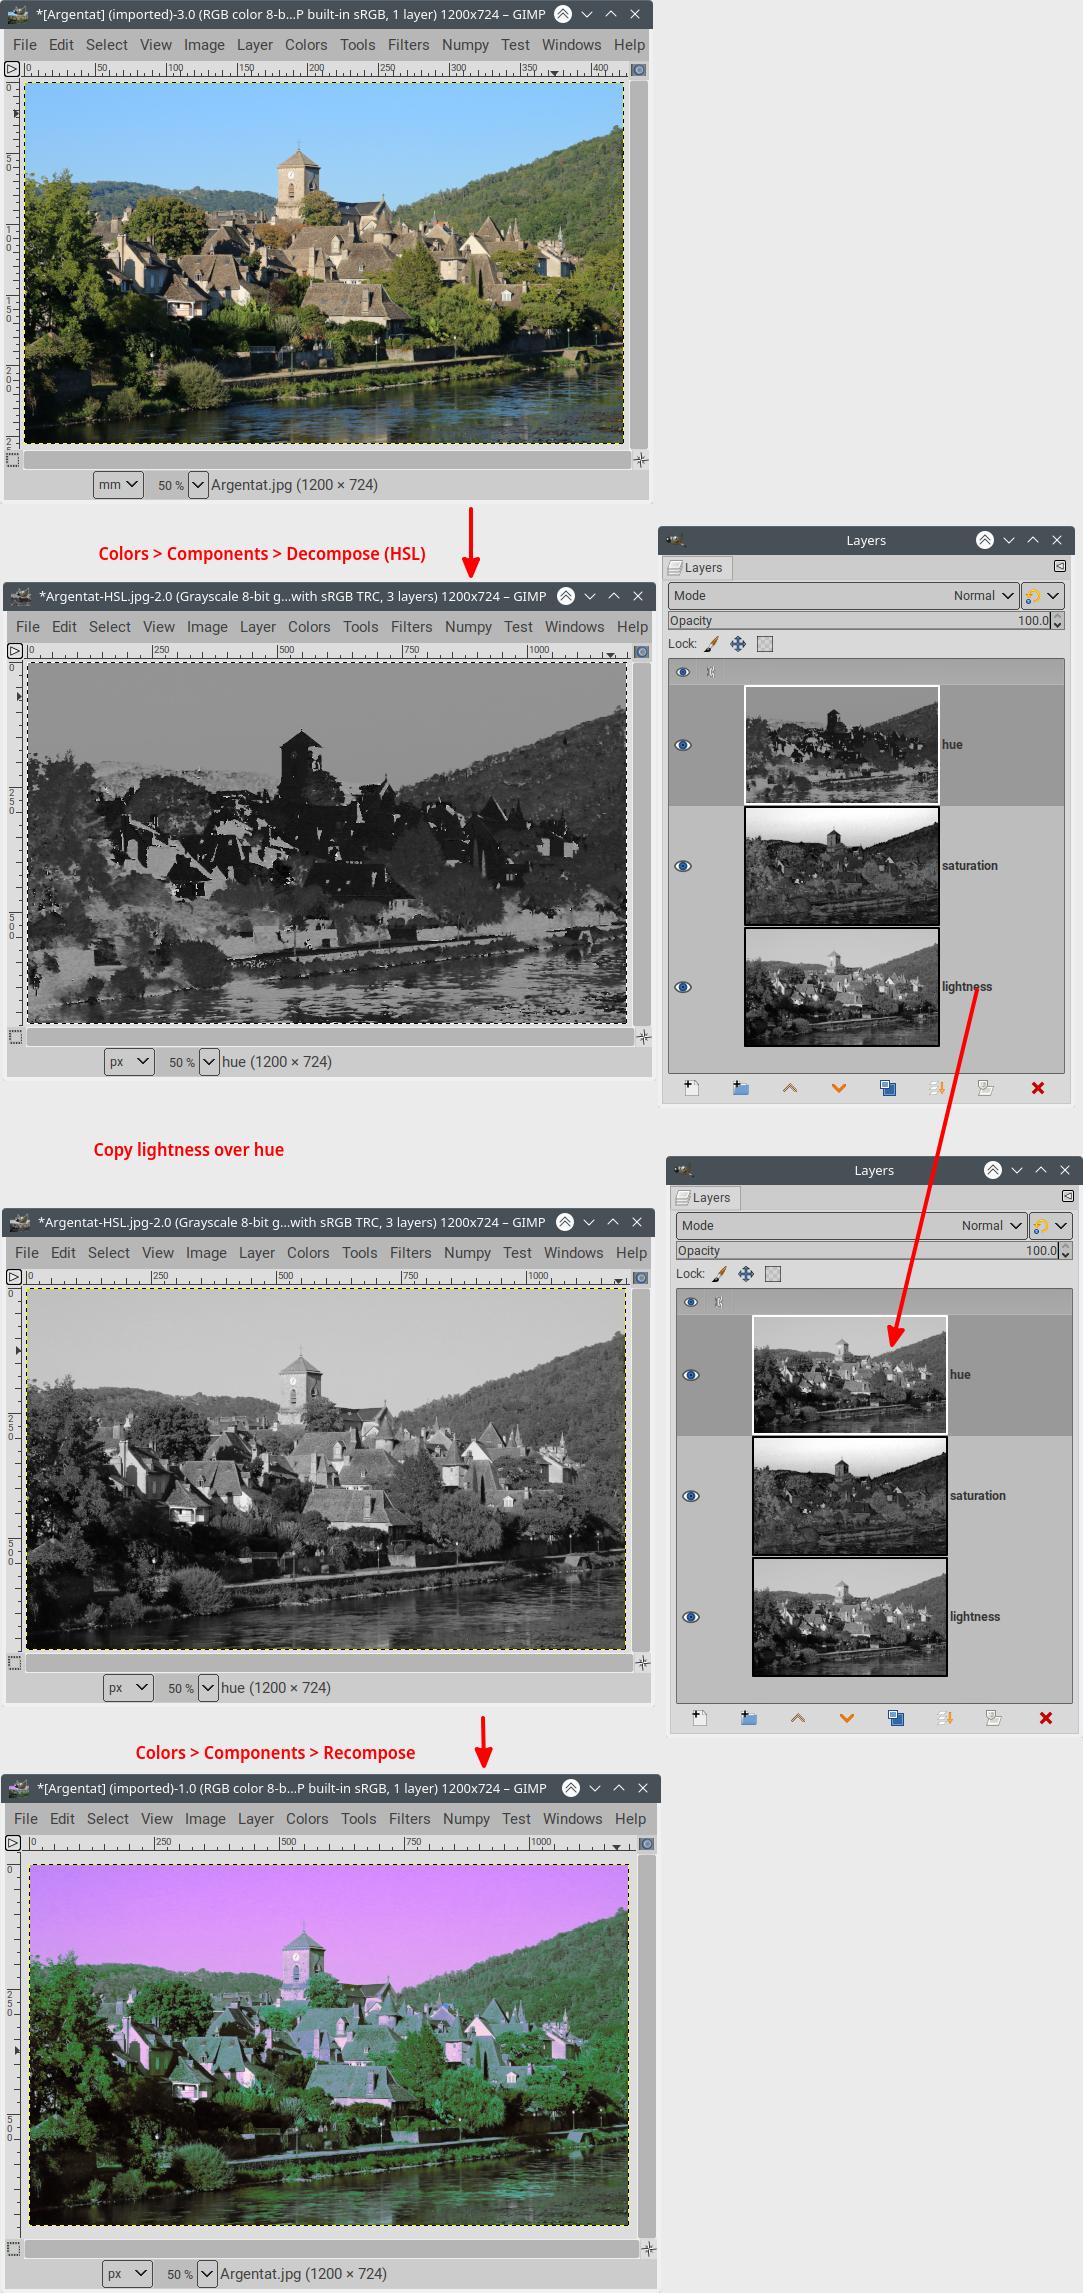This screenshot has height=2293, width=1083.
Task: Raise selected layer in upper Layers dialog
Action: click(x=790, y=1088)
